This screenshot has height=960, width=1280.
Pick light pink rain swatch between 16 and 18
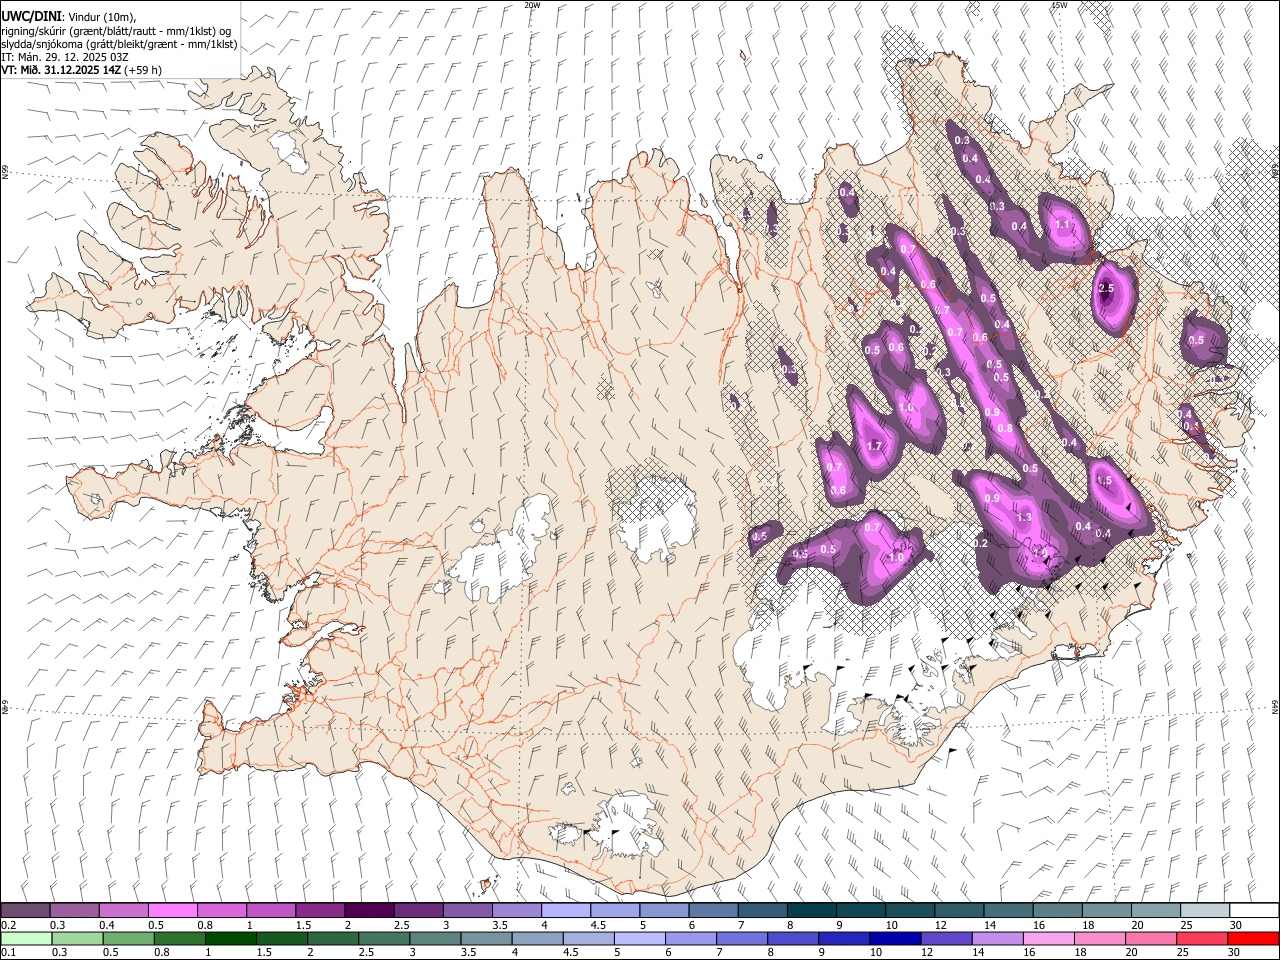(x=1050, y=939)
